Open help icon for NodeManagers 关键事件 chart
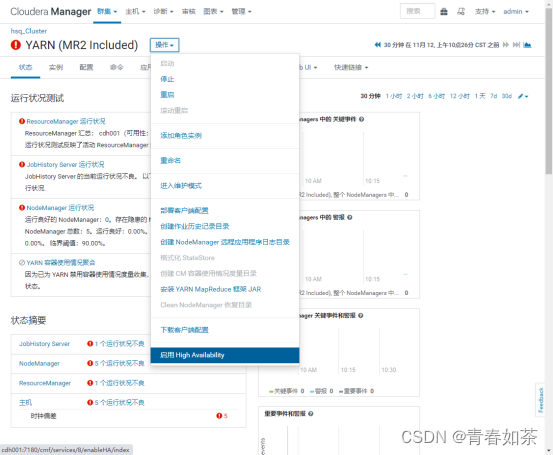The image size is (553, 455). 361,119
